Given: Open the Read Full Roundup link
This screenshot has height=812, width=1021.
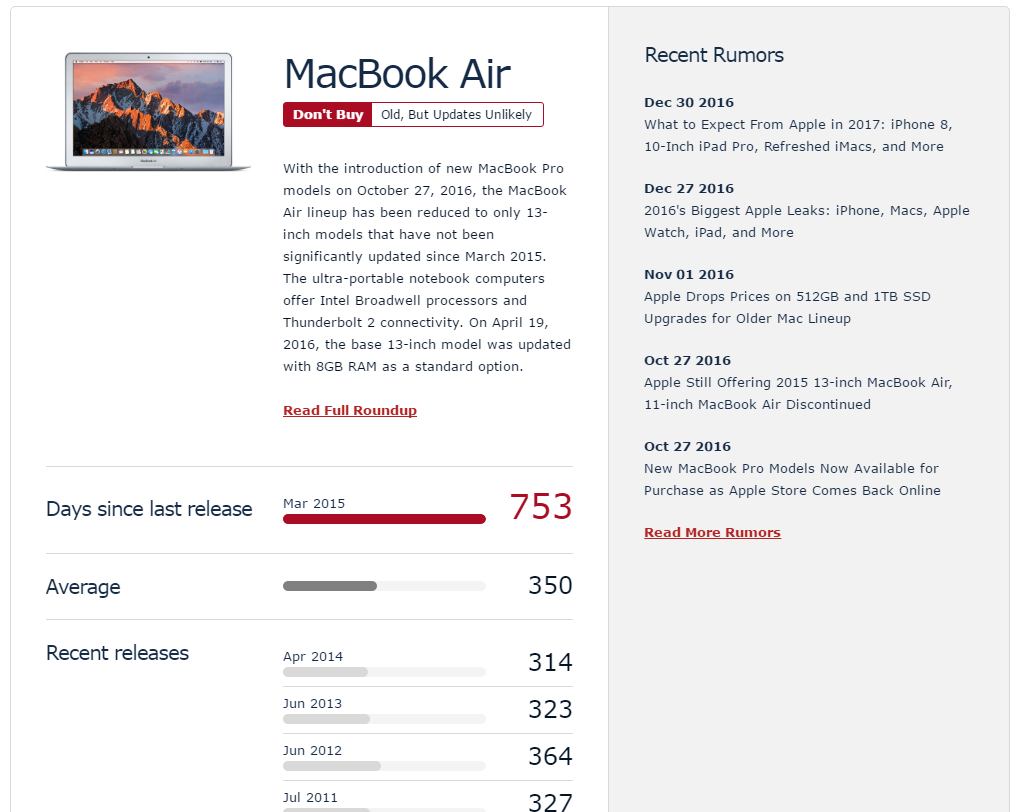Looking at the screenshot, I should 350,410.
